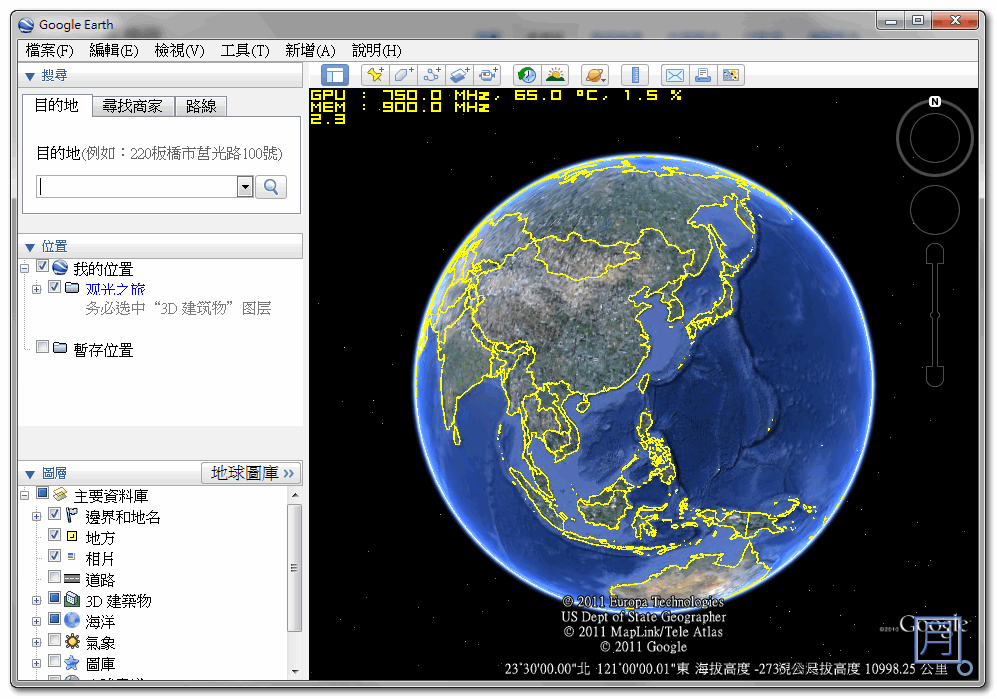Enable the 氣象 layer checkbox

coord(52,642)
